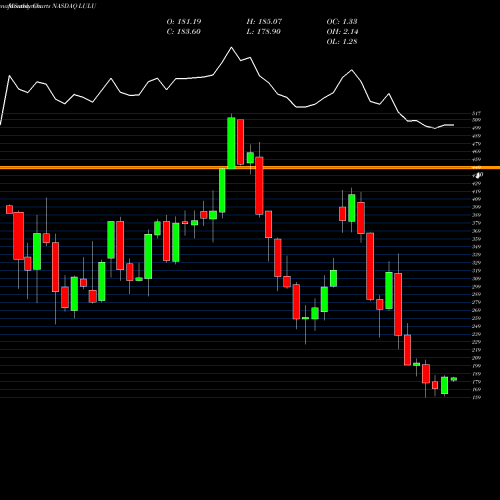Click the 239 price axis label
This screenshot has height=500, width=500.
click(x=476, y=334)
